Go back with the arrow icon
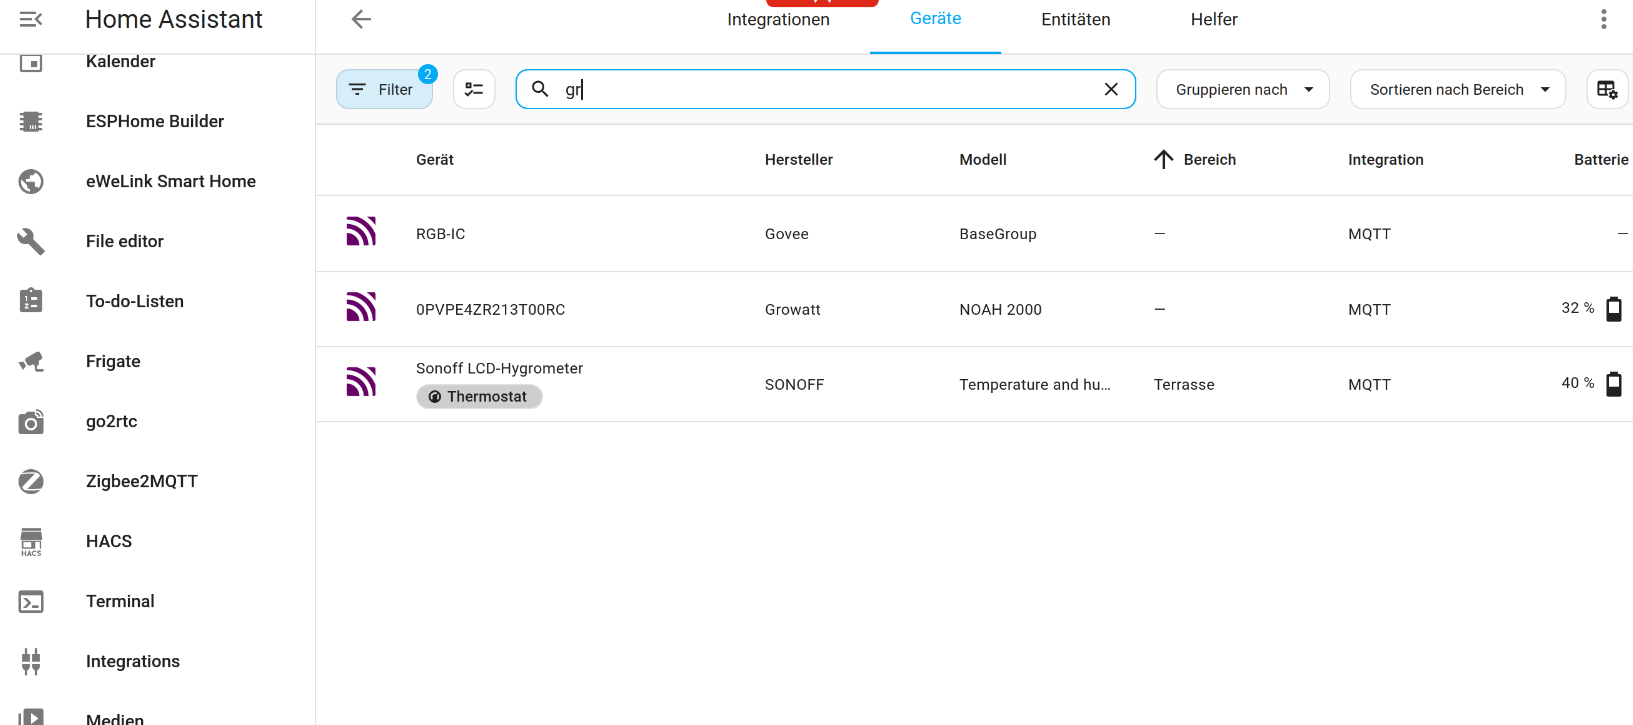The height and width of the screenshot is (725, 1633). coord(361,19)
